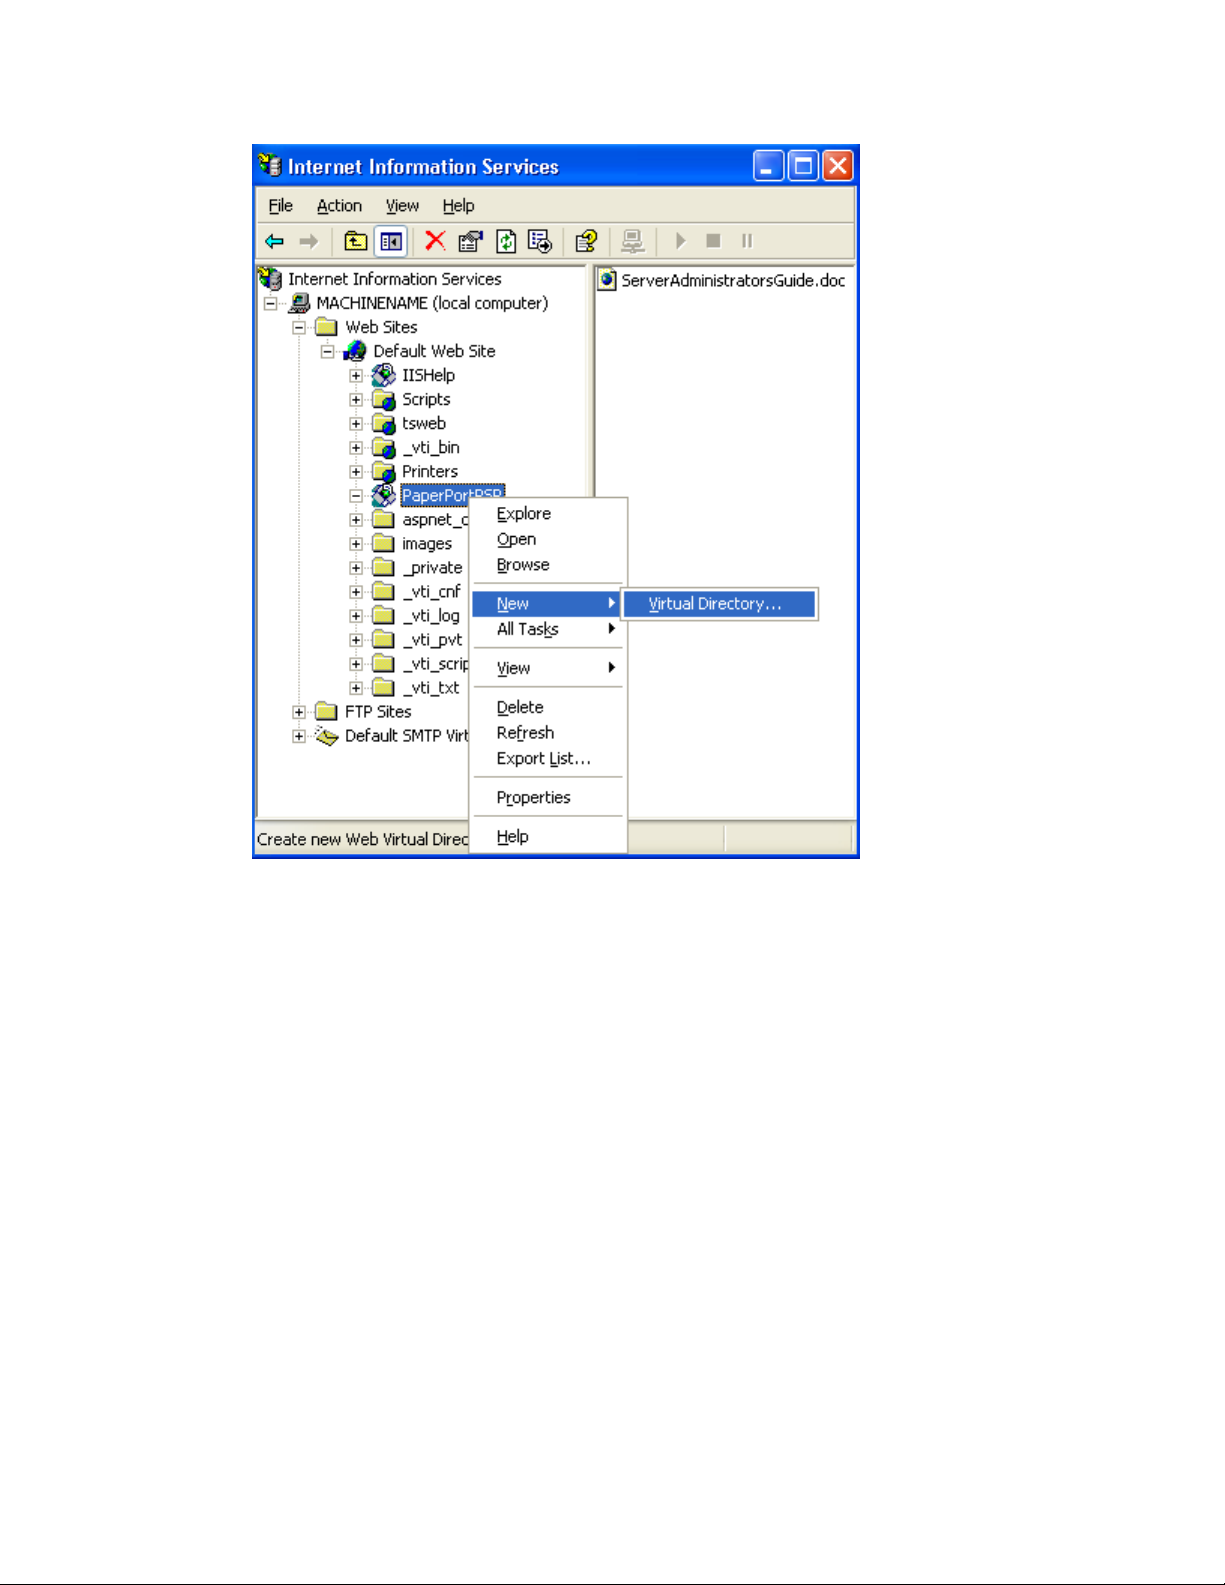This screenshot has height=1585, width=1225.
Task: Expand the IISHelp node
Action: (x=356, y=375)
